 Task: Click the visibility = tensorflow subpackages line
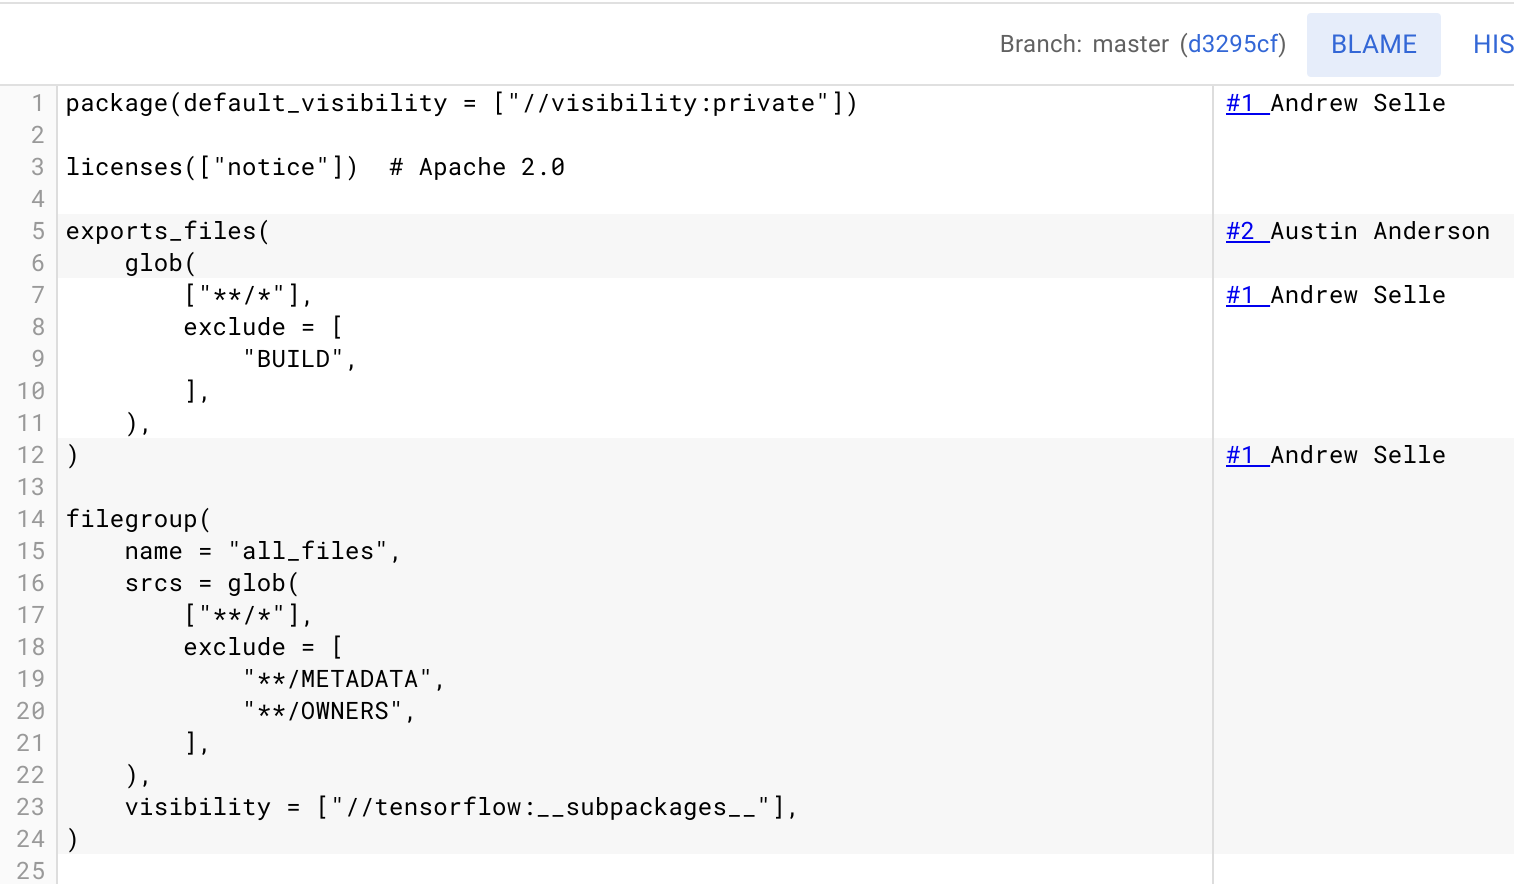tap(460, 807)
